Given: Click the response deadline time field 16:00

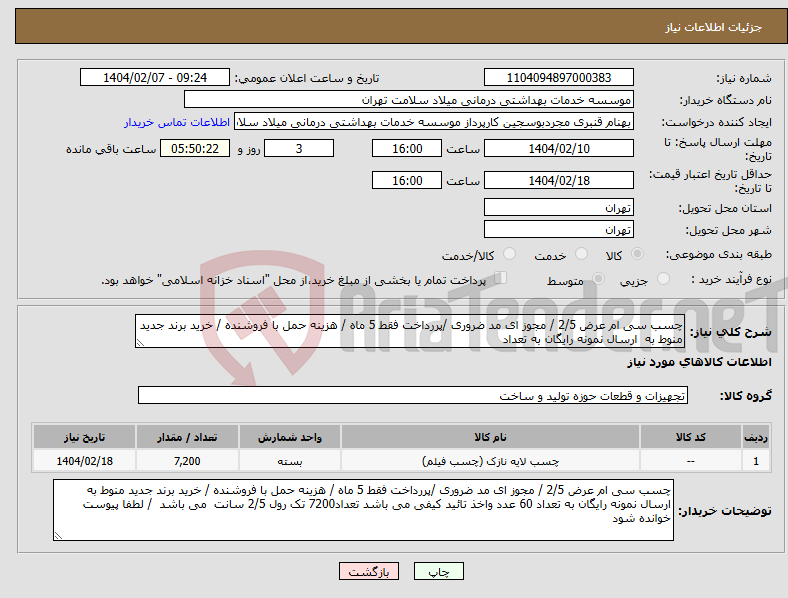Looking at the screenshot, I should point(407,148).
